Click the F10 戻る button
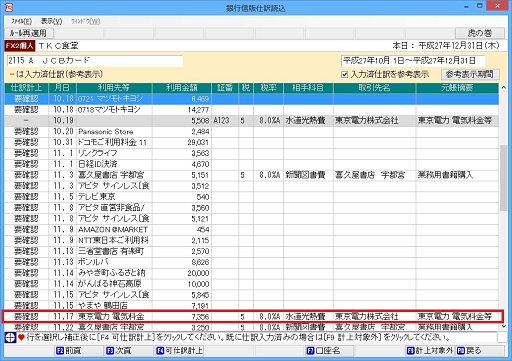 point(480,351)
